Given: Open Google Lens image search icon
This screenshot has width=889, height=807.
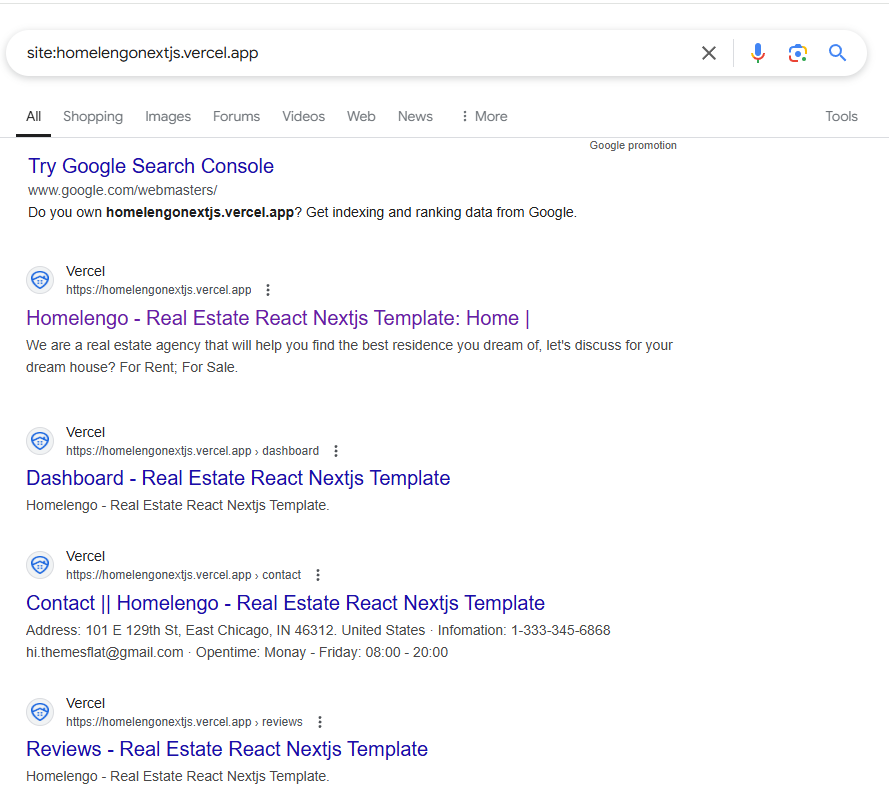Looking at the screenshot, I should click(797, 53).
